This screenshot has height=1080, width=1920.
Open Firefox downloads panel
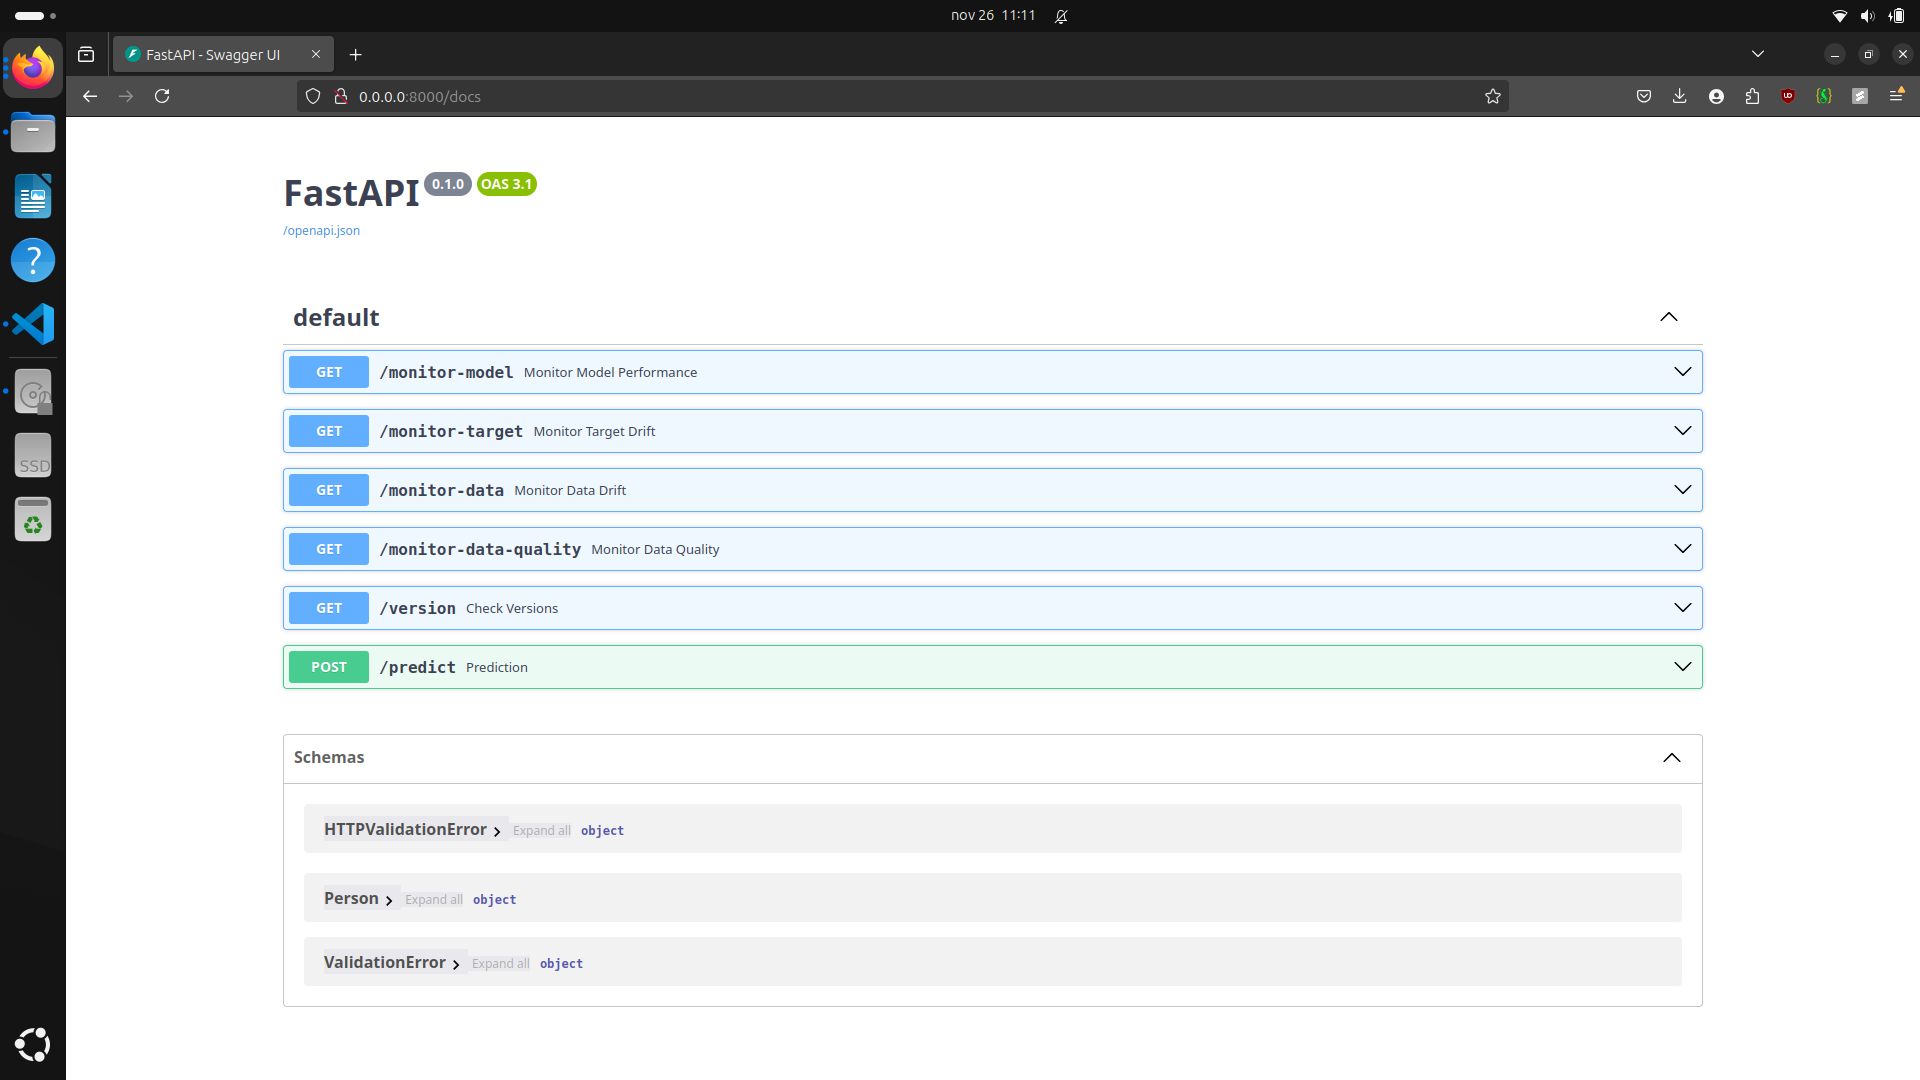pyautogui.click(x=1680, y=96)
